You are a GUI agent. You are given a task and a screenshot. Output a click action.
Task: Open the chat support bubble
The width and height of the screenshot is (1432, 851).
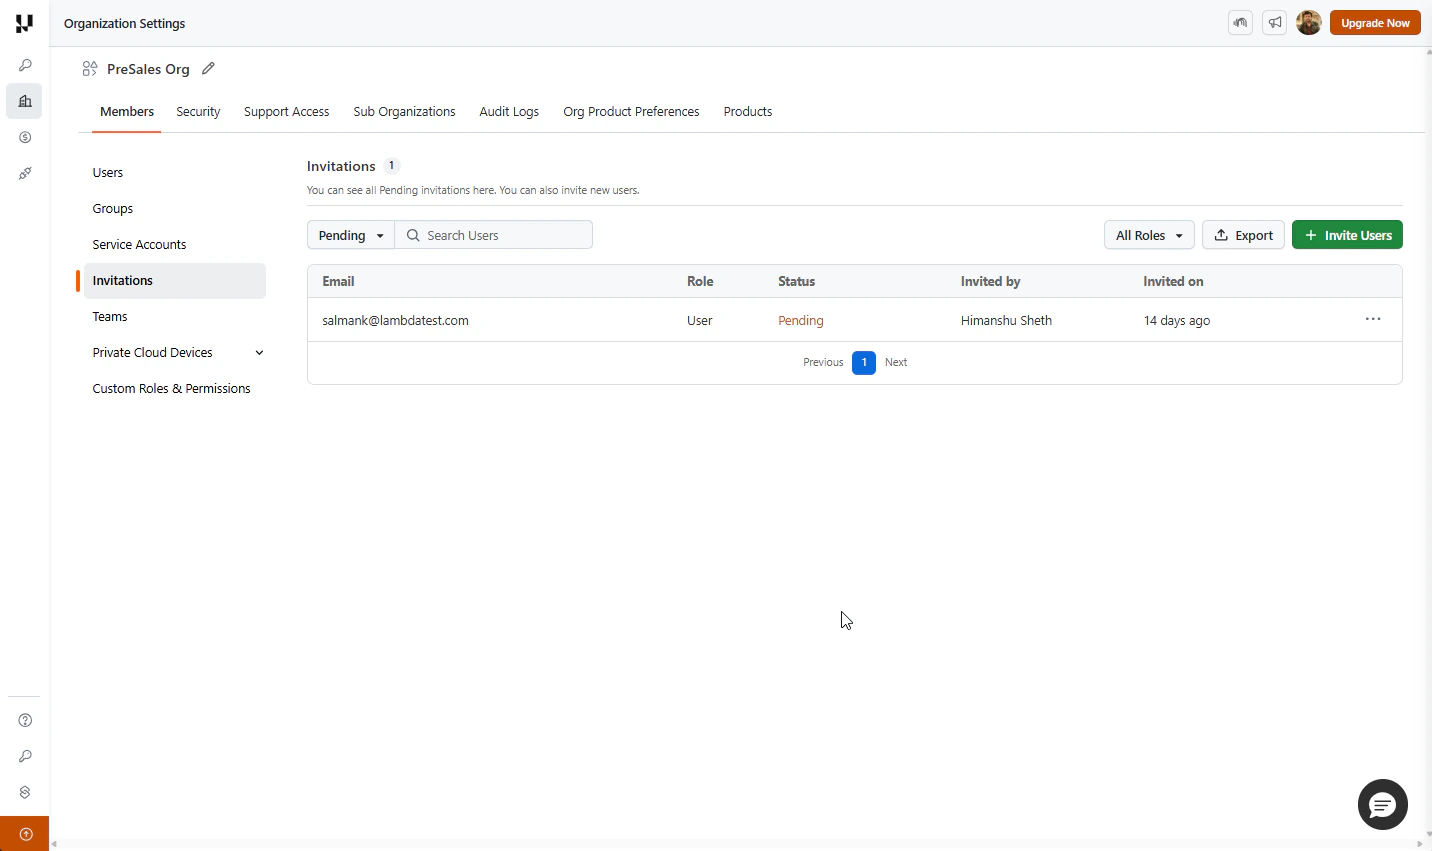tap(1383, 804)
